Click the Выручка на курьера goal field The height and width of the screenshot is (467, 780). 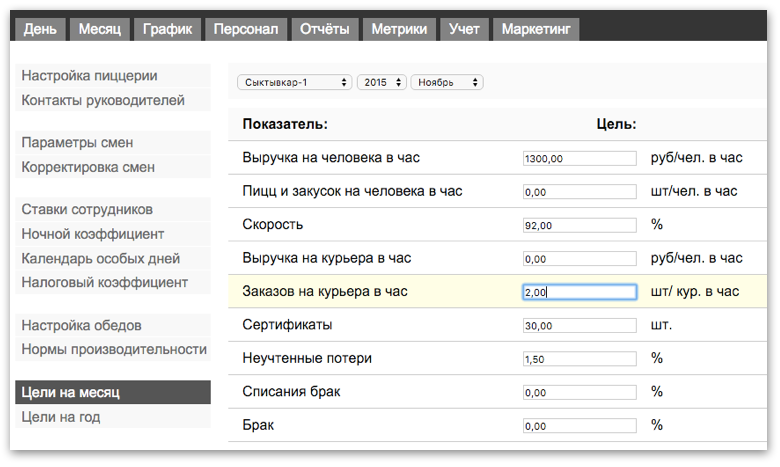point(580,259)
